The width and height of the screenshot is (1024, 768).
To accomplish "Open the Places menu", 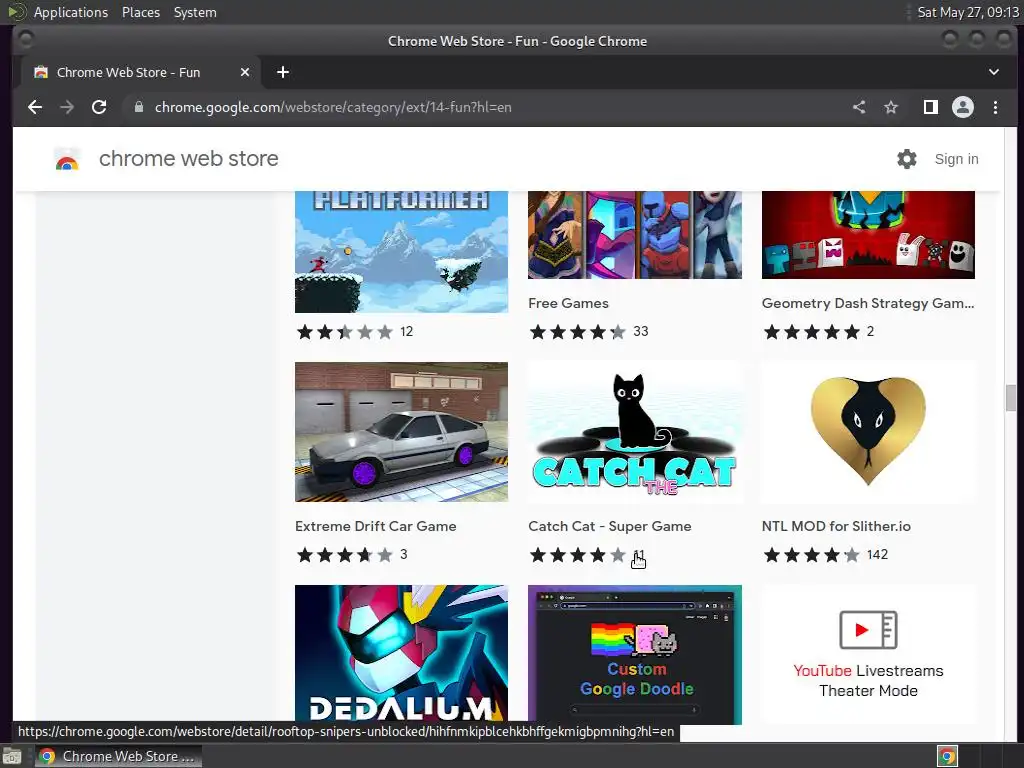I will 141,12.
